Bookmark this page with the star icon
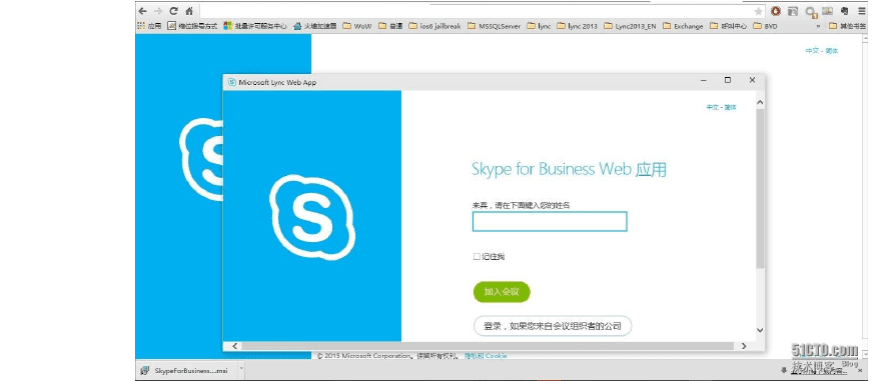This screenshot has height=381, width=893. point(758,11)
